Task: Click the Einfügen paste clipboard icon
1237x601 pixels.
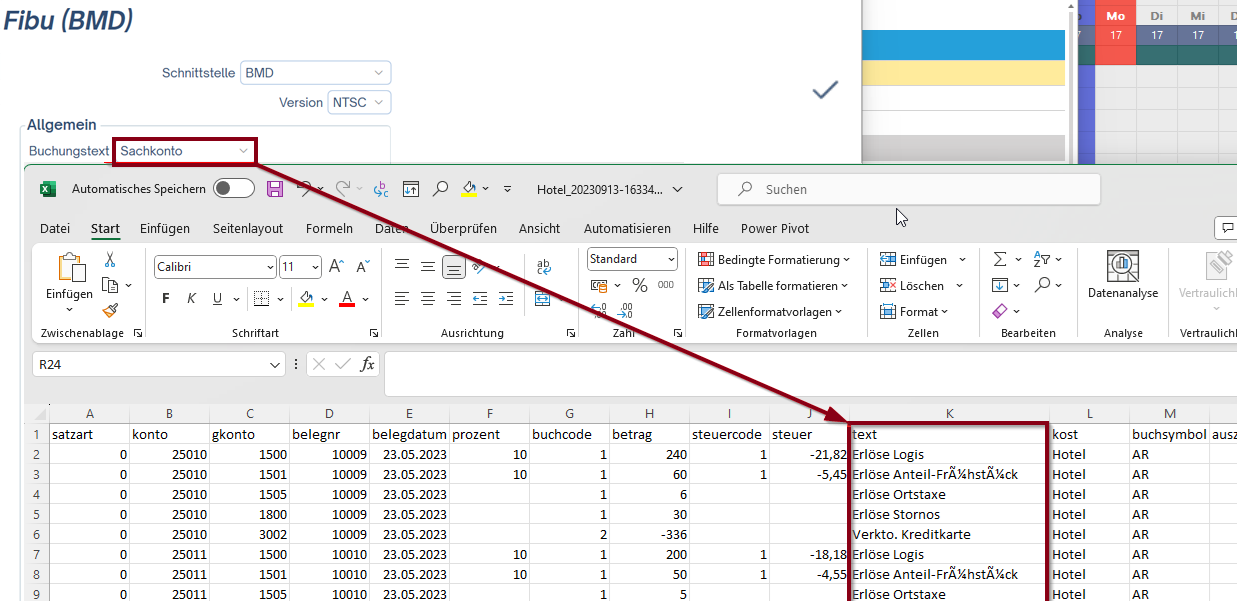Action: [70, 268]
